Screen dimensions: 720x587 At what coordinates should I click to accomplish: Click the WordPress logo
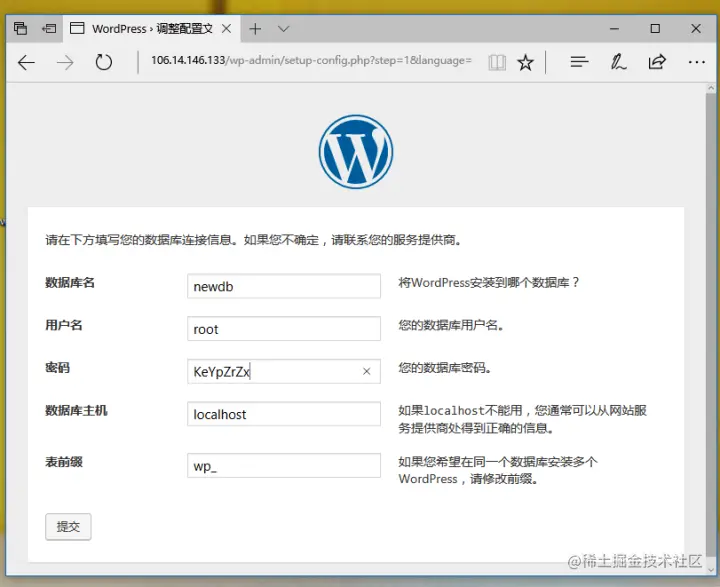click(x=356, y=152)
